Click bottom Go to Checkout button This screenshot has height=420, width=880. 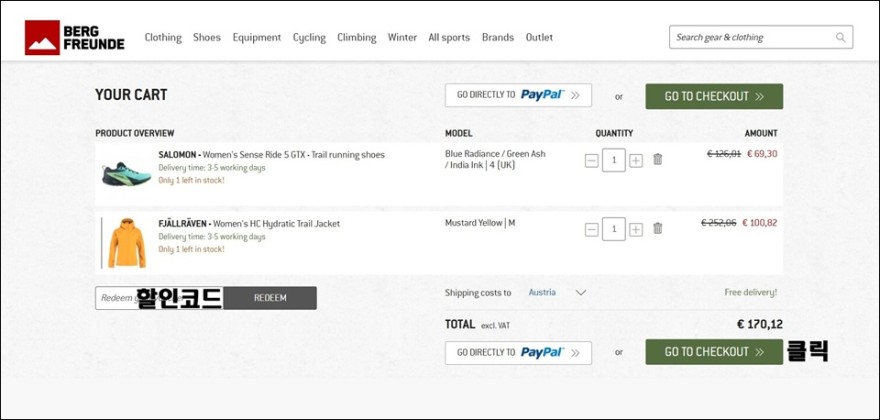coord(714,351)
